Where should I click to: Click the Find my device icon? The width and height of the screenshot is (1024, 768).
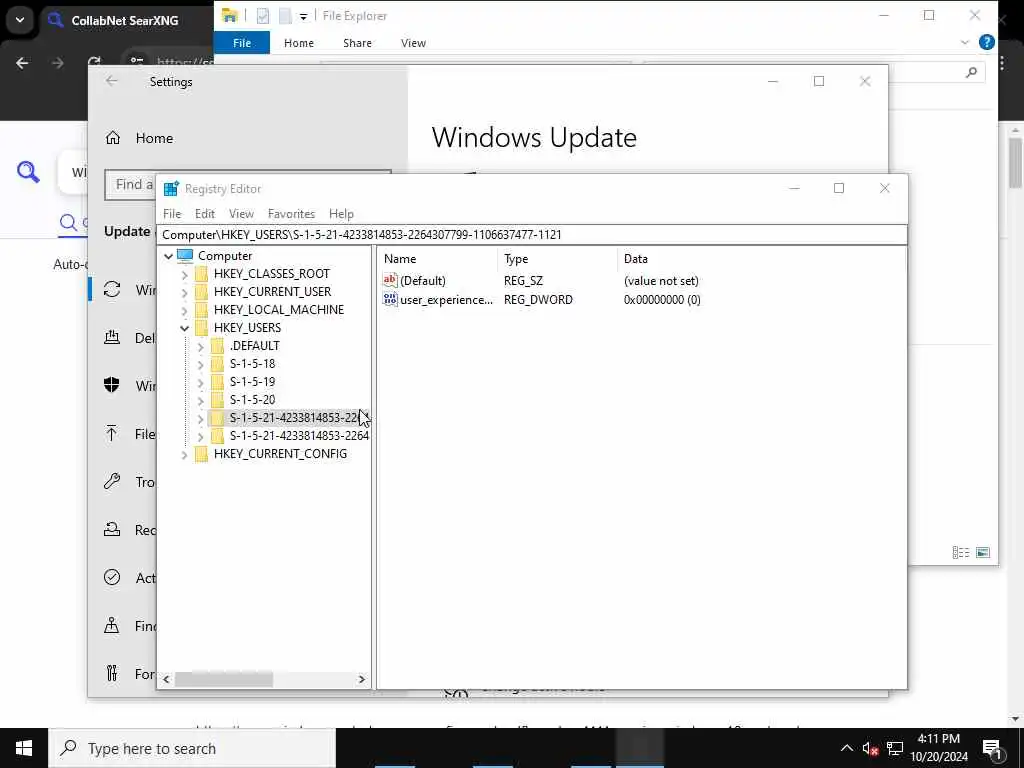point(112,626)
